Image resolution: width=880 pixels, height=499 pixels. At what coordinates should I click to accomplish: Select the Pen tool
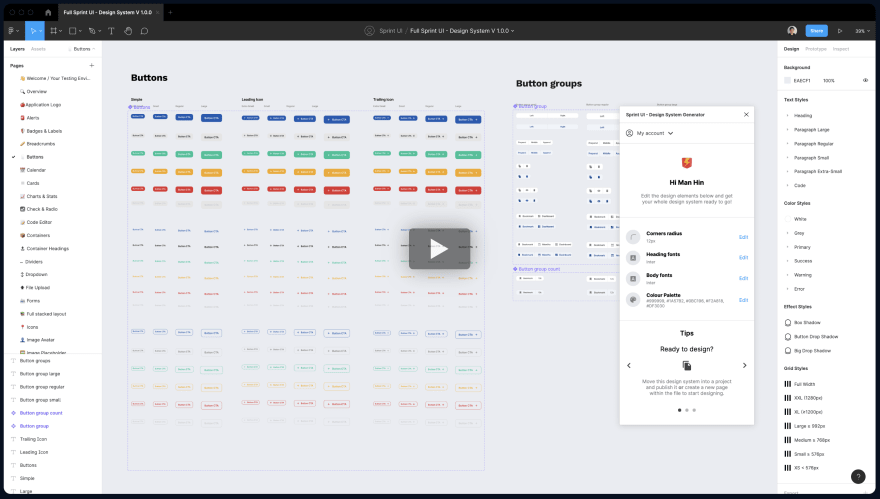[x=93, y=31]
